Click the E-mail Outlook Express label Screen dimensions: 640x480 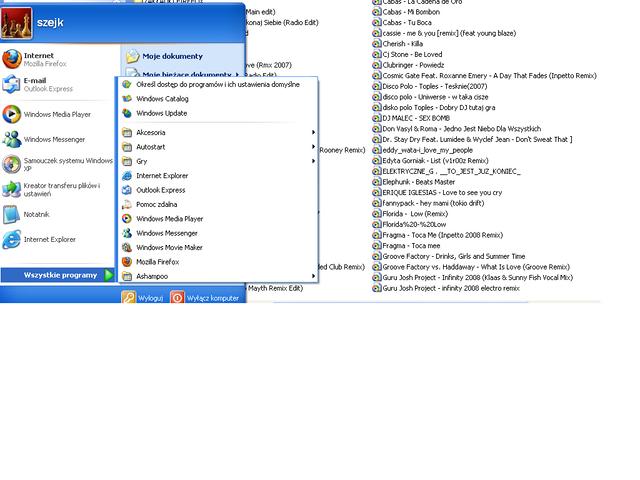(x=48, y=84)
